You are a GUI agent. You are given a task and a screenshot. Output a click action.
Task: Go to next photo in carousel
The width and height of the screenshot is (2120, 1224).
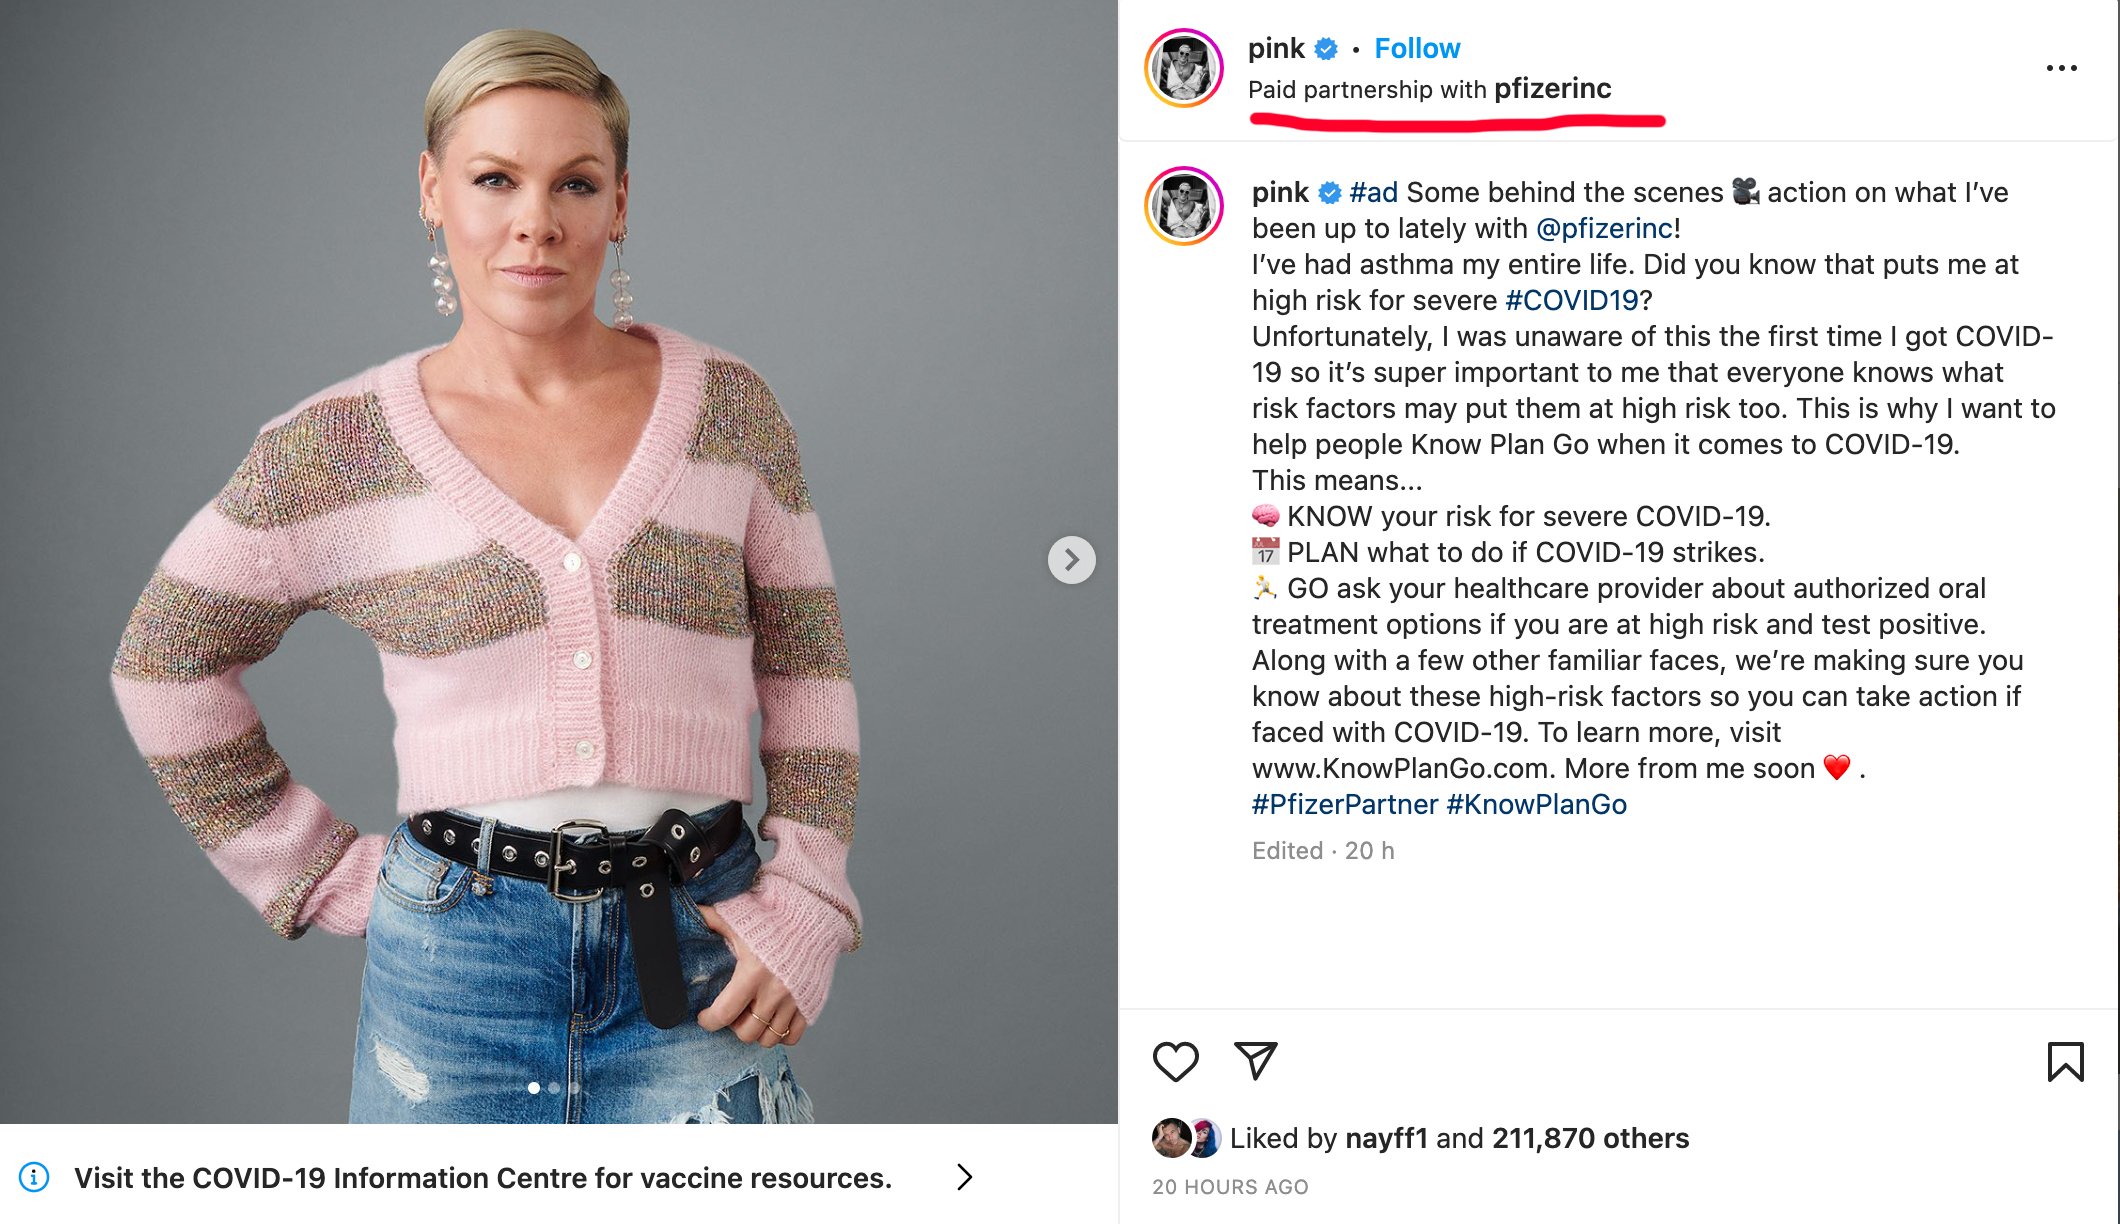pos(1071,560)
